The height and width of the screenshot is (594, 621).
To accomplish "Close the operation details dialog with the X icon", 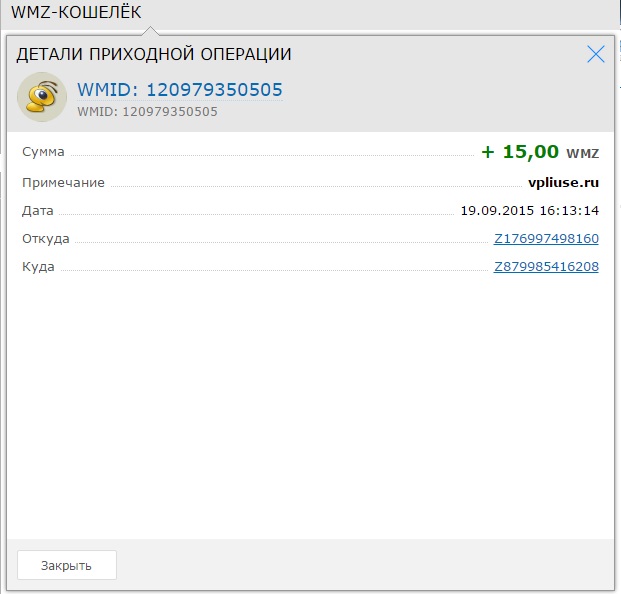I will coord(596,54).
